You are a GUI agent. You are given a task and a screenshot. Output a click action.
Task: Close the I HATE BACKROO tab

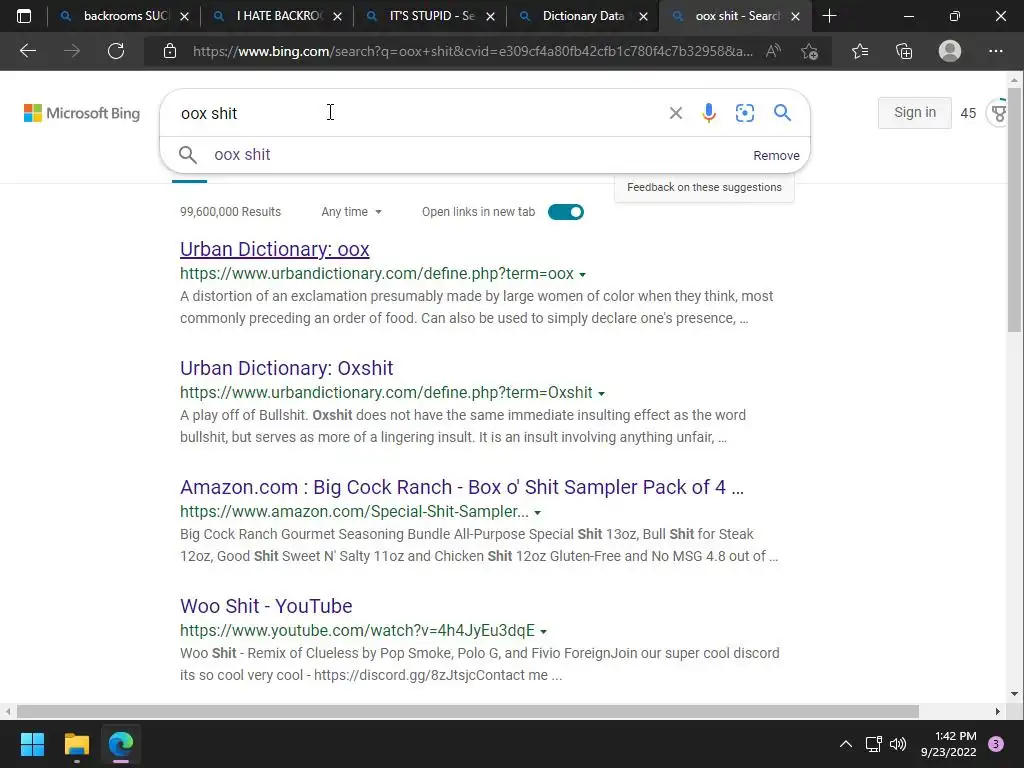click(x=337, y=16)
